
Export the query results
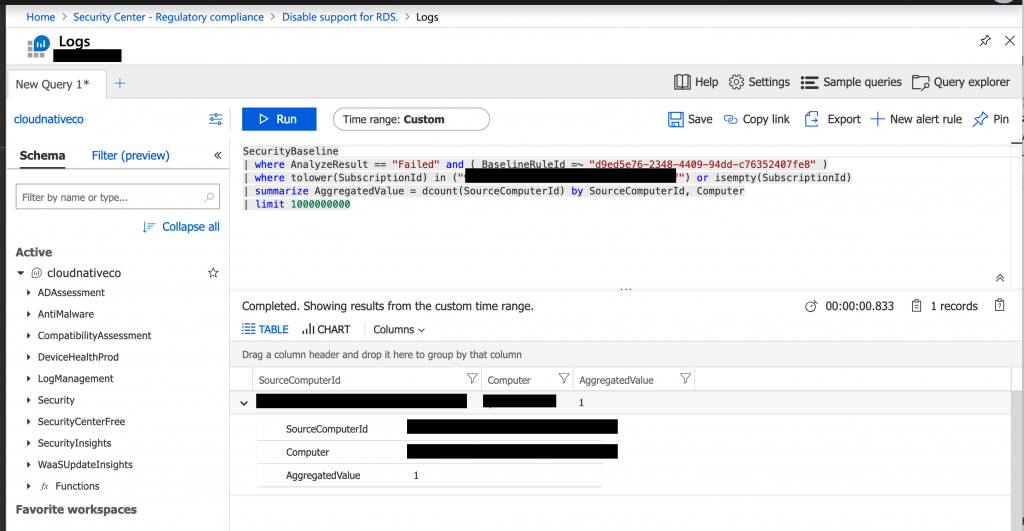coord(833,119)
